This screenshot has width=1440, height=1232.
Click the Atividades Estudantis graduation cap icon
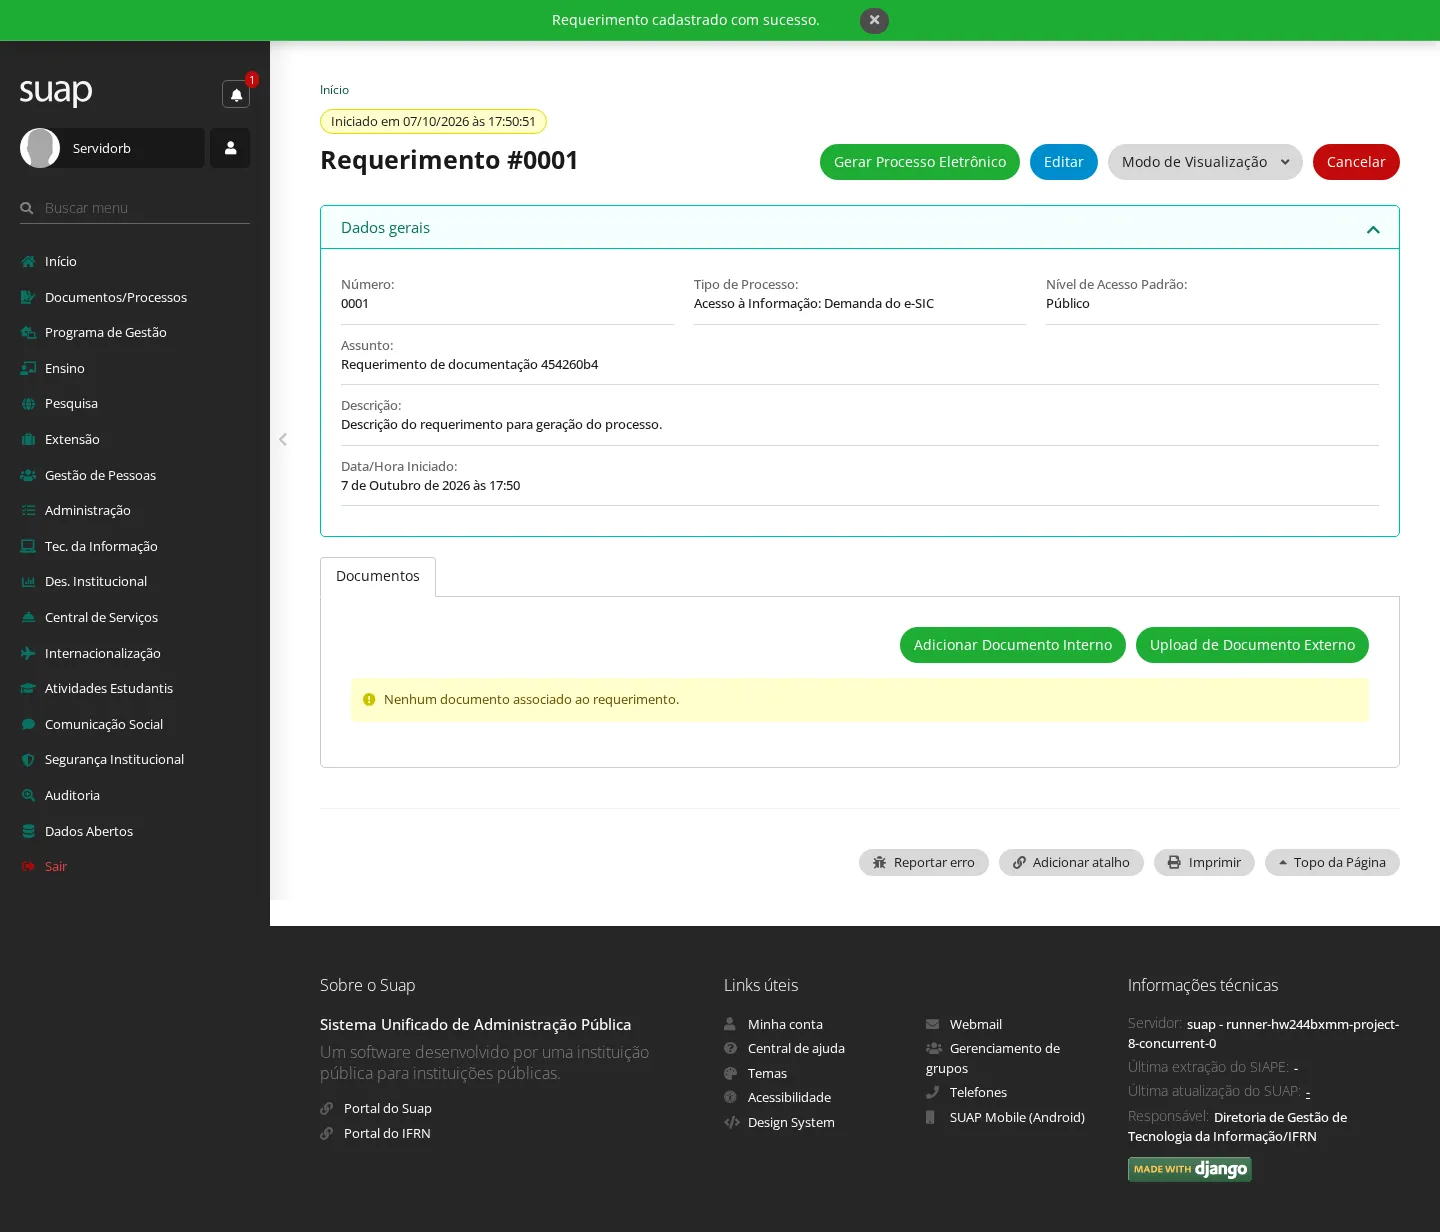click(x=28, y=688)
